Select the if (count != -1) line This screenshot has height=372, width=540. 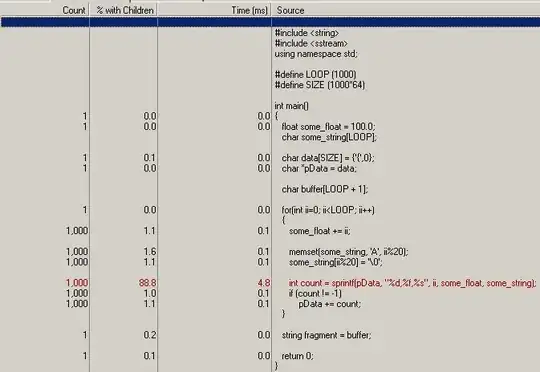[315, 293]
